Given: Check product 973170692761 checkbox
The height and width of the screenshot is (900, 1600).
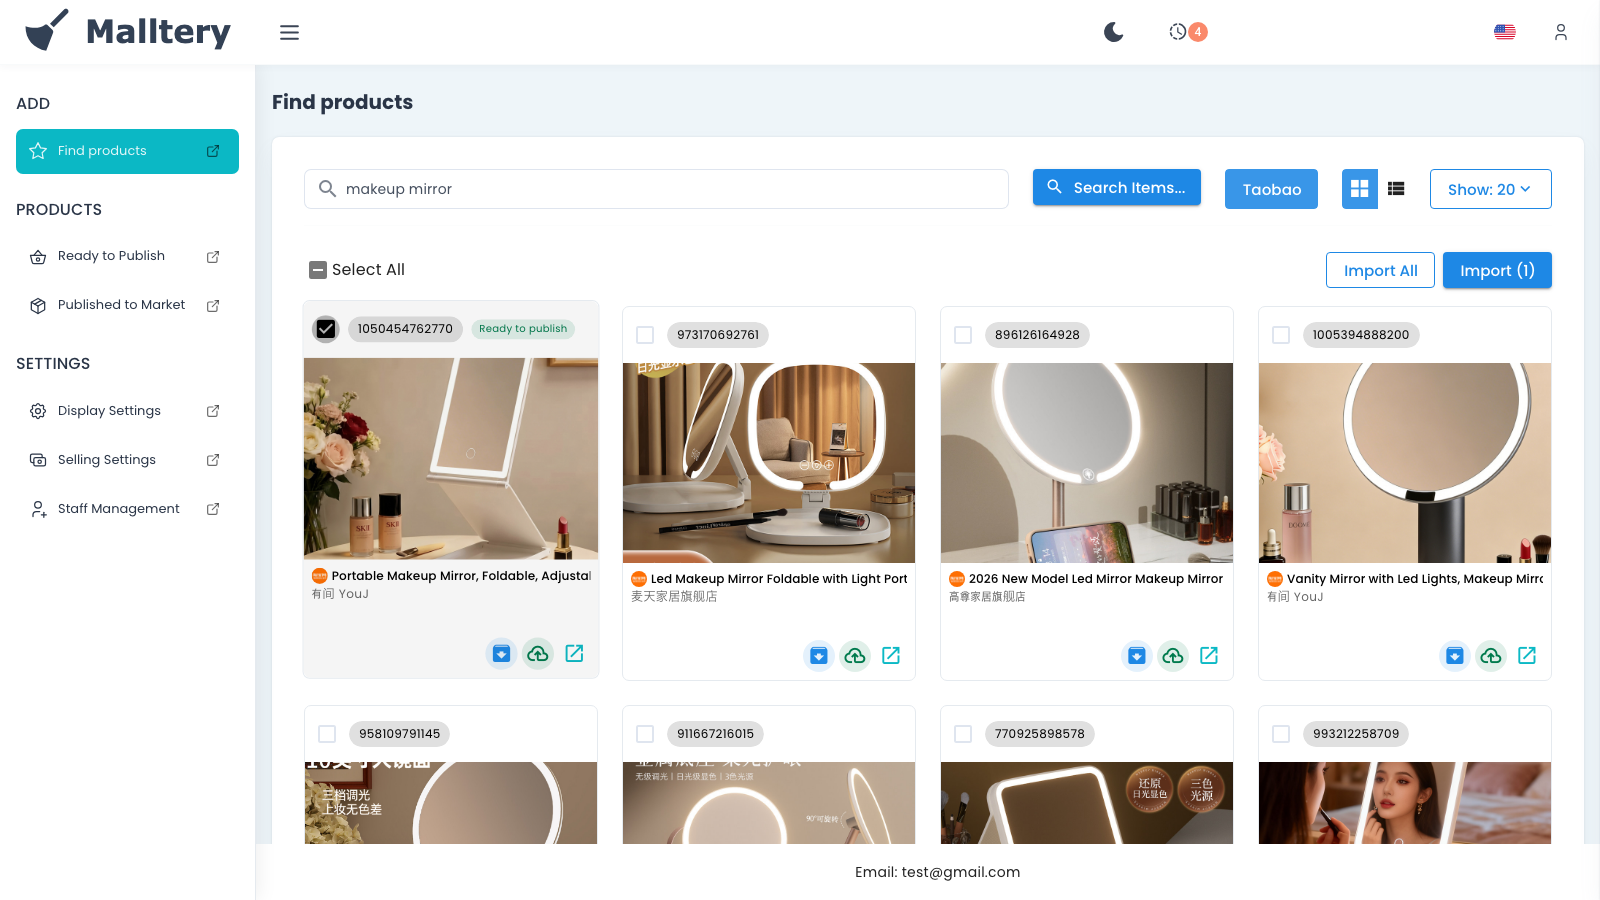Looking at the screenshot, I should point(645,335).
